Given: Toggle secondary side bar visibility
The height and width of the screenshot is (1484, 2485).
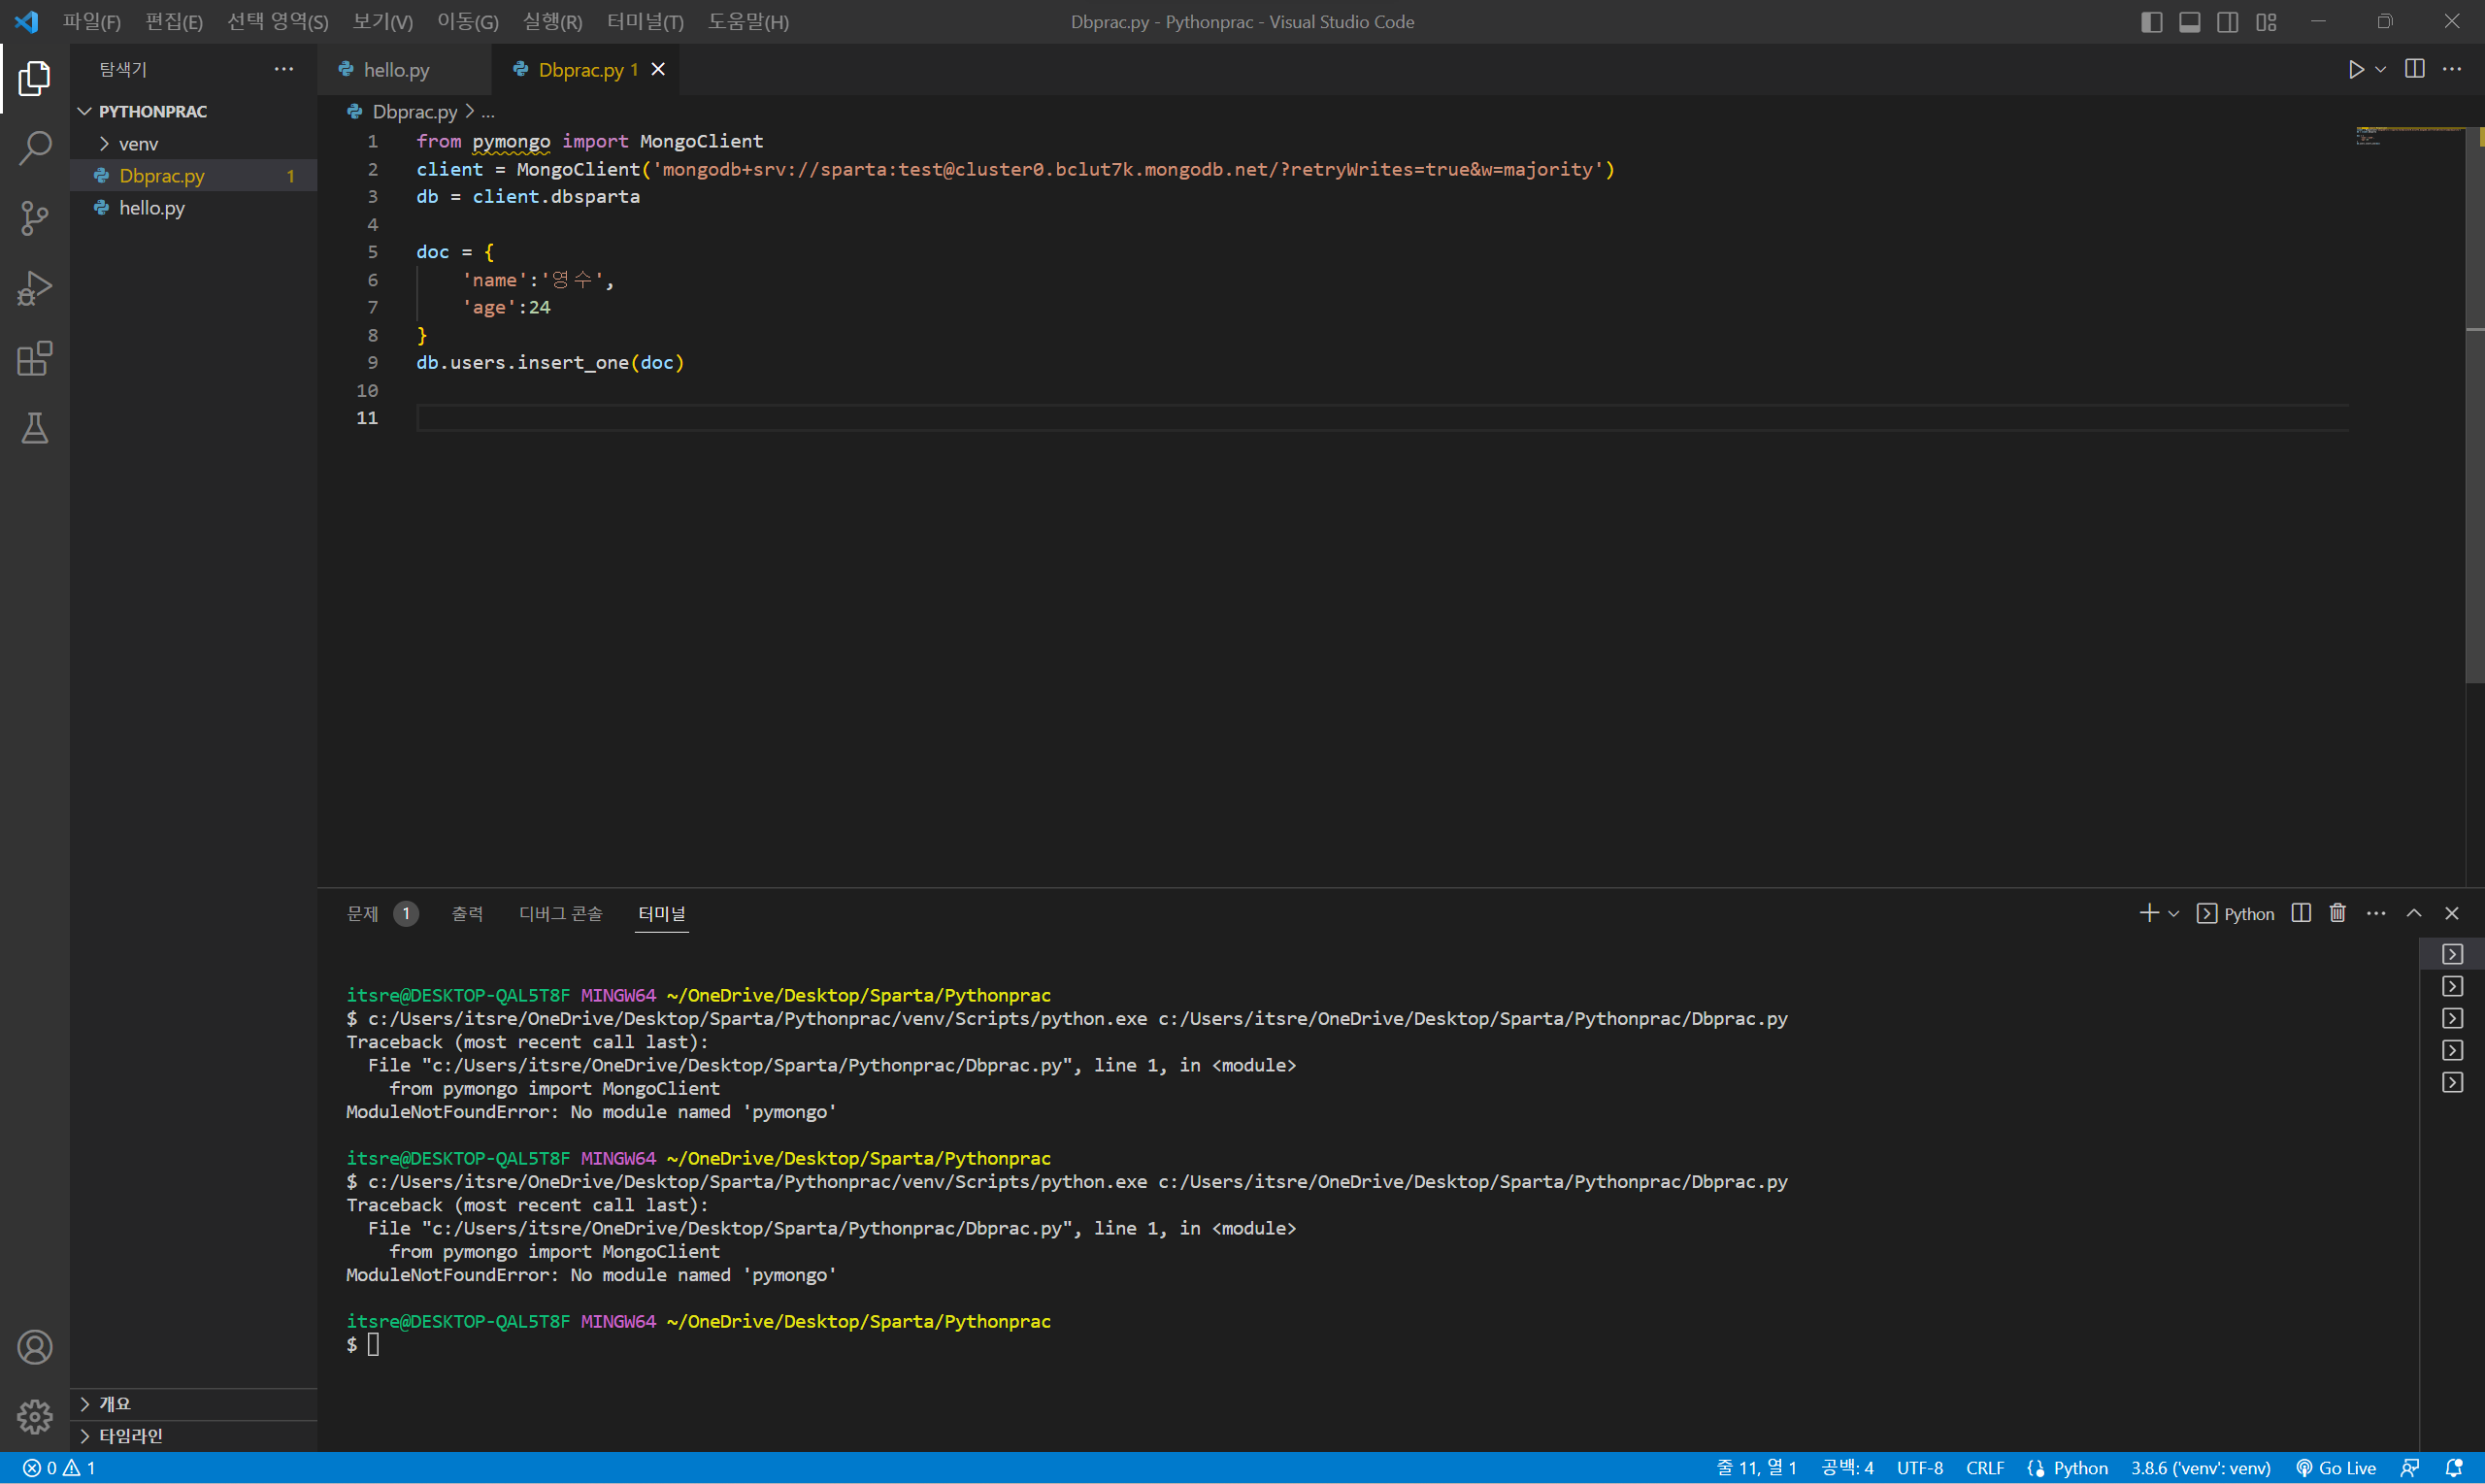Looking at the screenshot, I should 2228,22.
